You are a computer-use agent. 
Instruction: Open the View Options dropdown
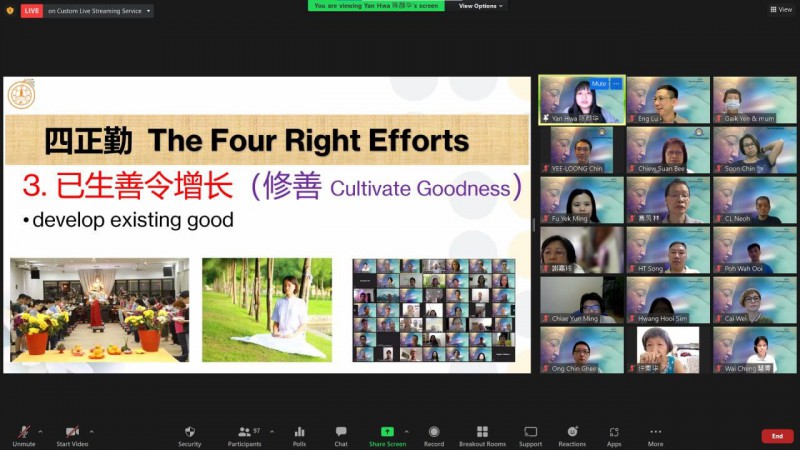pos(480,6)
